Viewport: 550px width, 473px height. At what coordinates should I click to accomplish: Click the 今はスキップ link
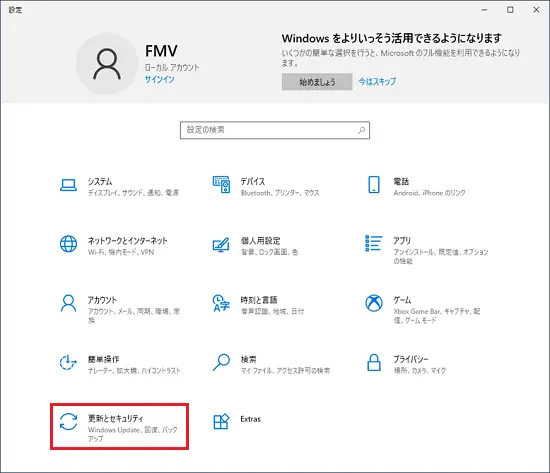[377, 82]
